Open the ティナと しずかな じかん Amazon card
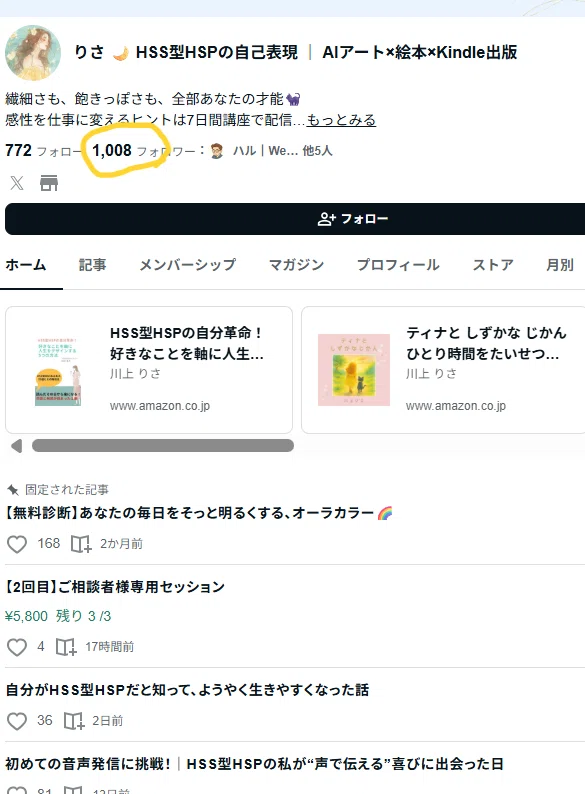Screen dimensions: 585x794 [x=443, y=370]
